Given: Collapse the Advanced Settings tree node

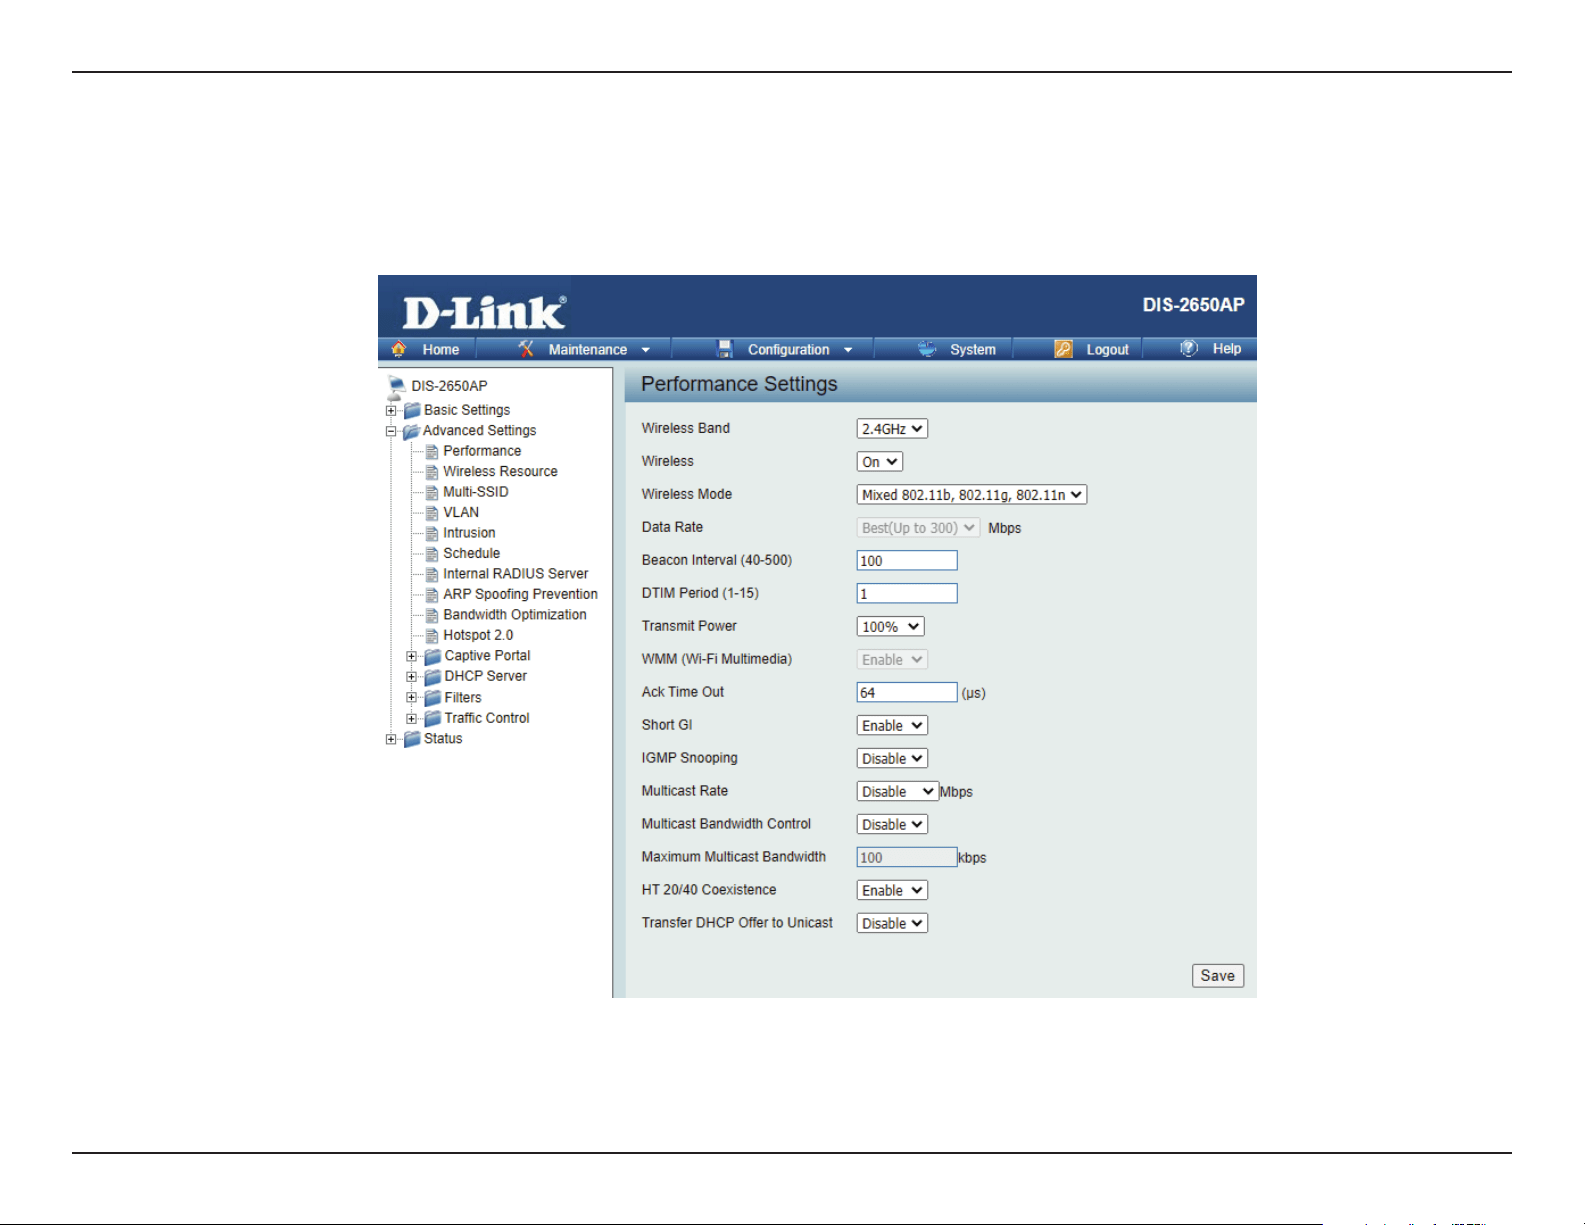Looking at the screenshot, I should coord(391,432).
